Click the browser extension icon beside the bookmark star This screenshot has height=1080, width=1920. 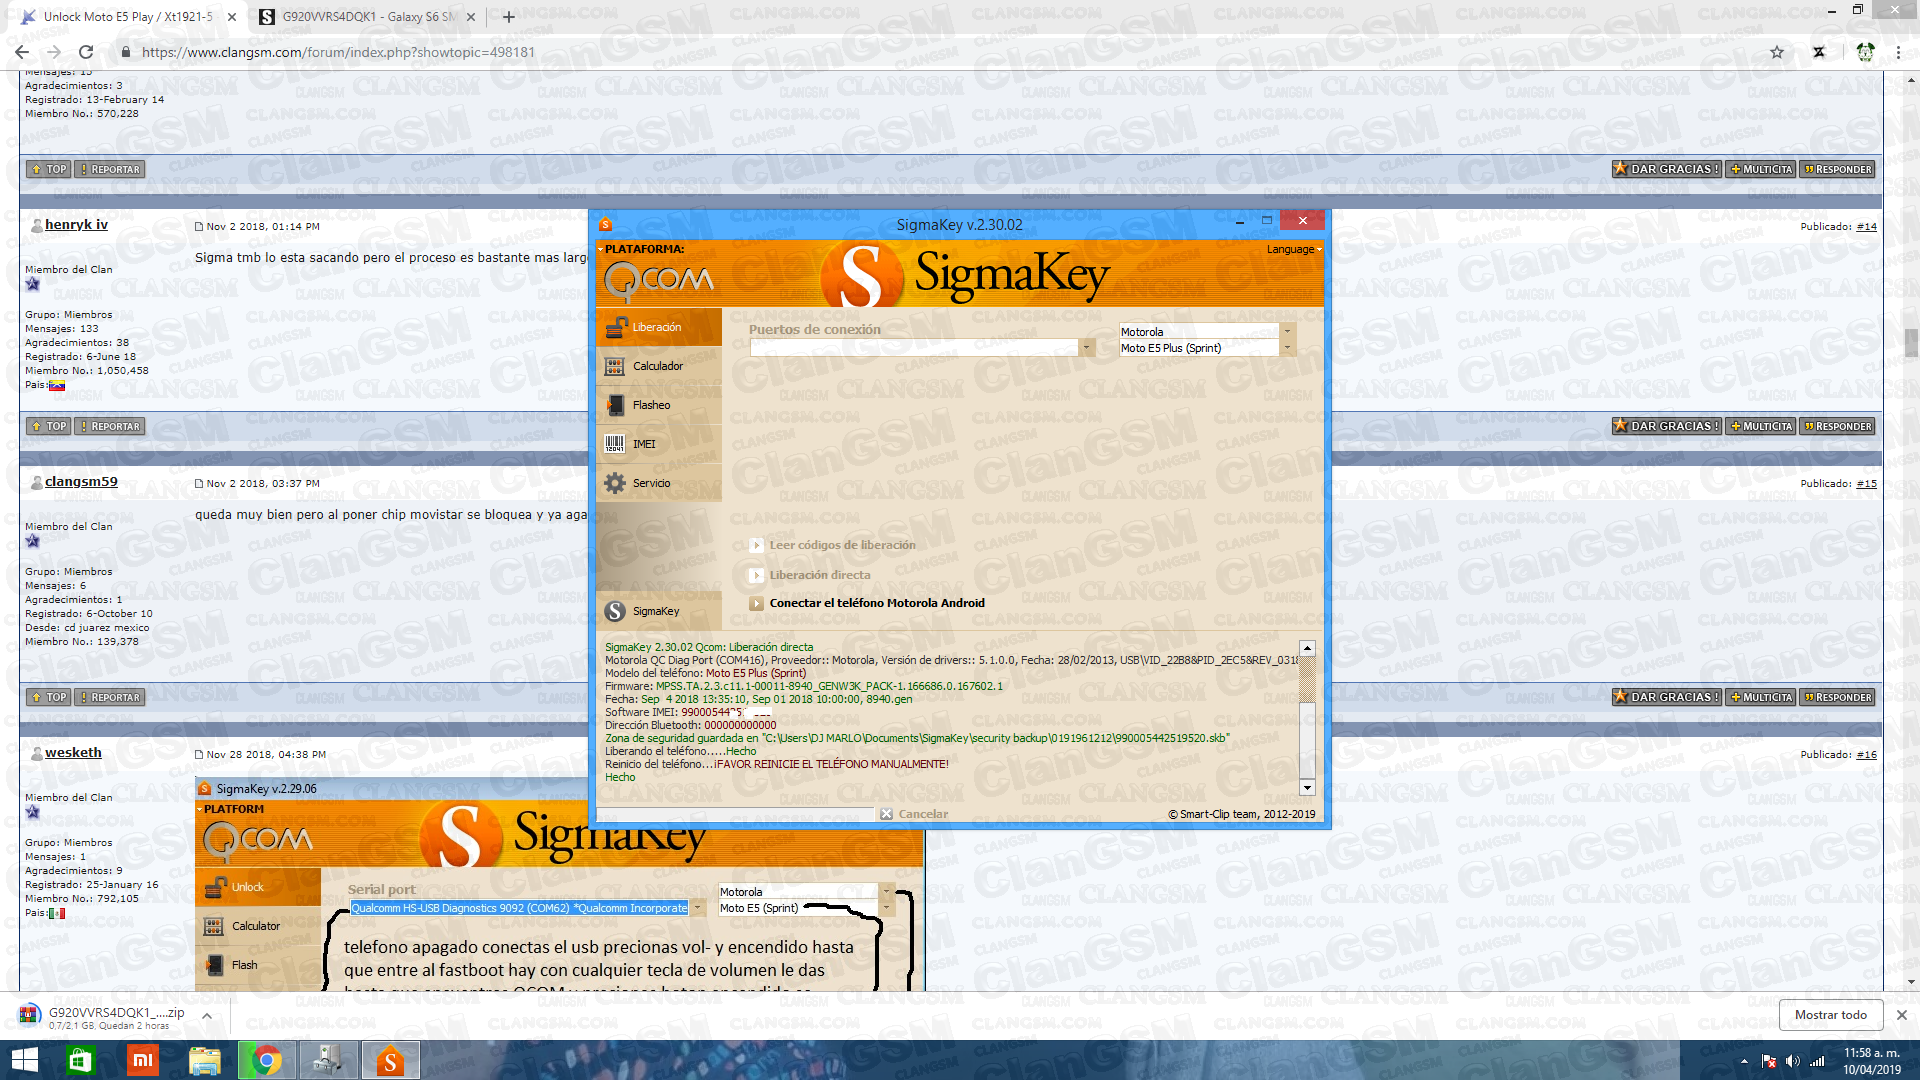pos(1819,52)
